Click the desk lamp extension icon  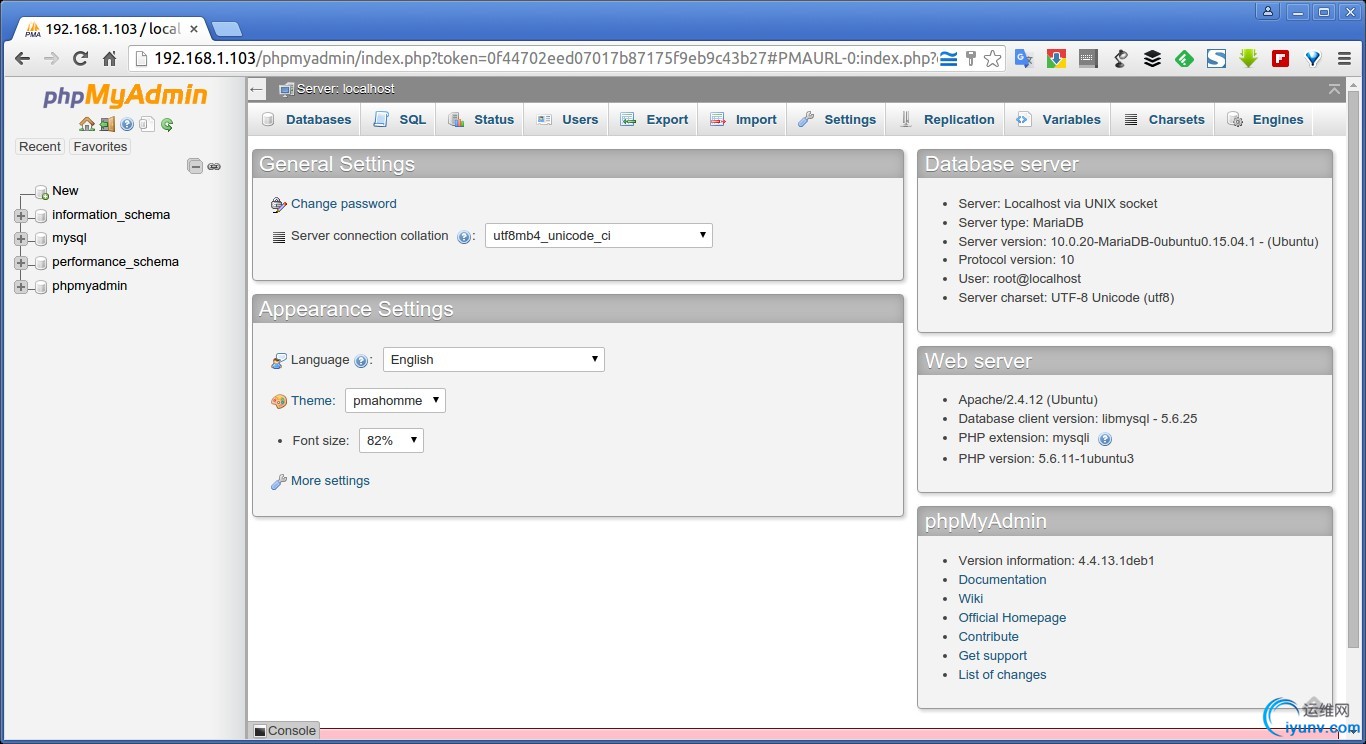click(1120, 59)
